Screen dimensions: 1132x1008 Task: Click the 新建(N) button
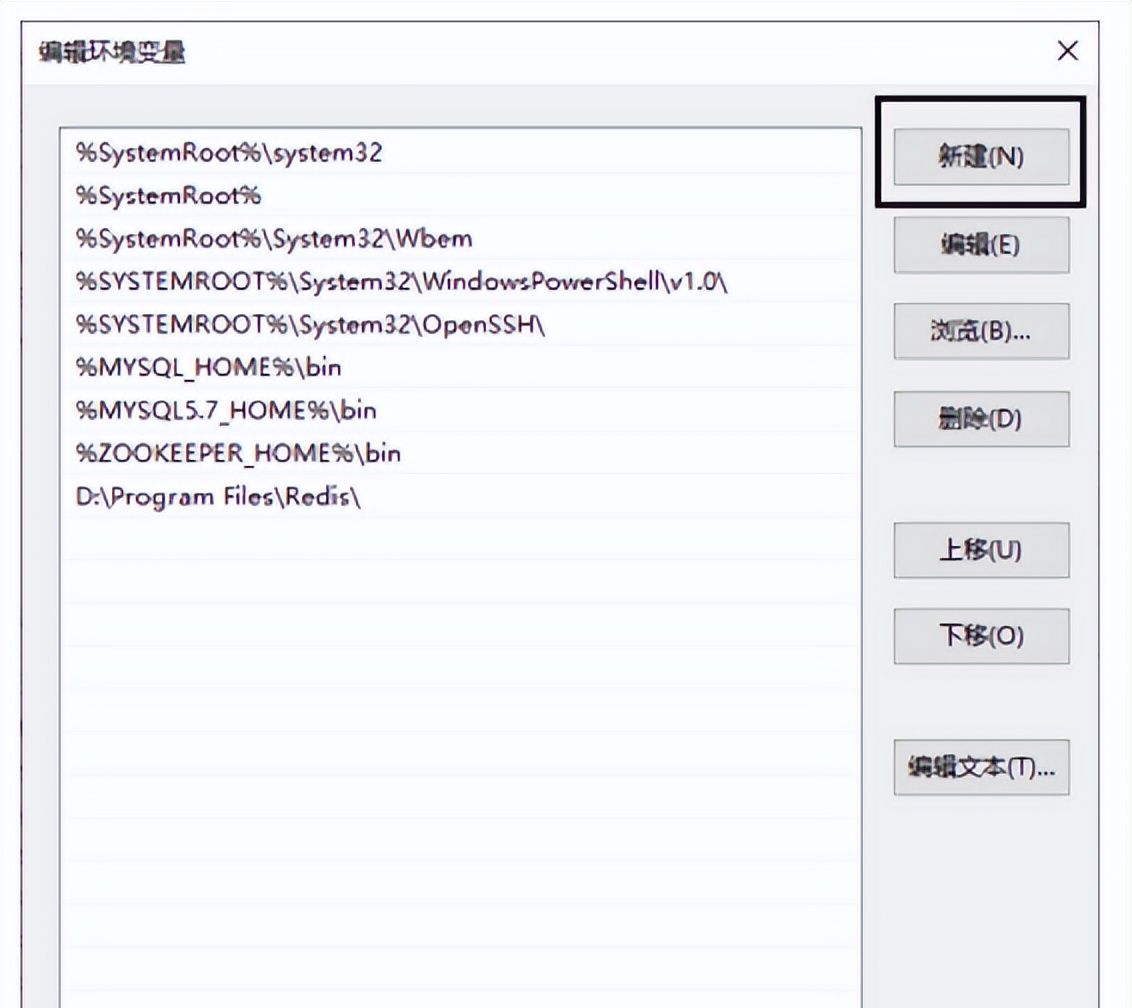[981, 157]
